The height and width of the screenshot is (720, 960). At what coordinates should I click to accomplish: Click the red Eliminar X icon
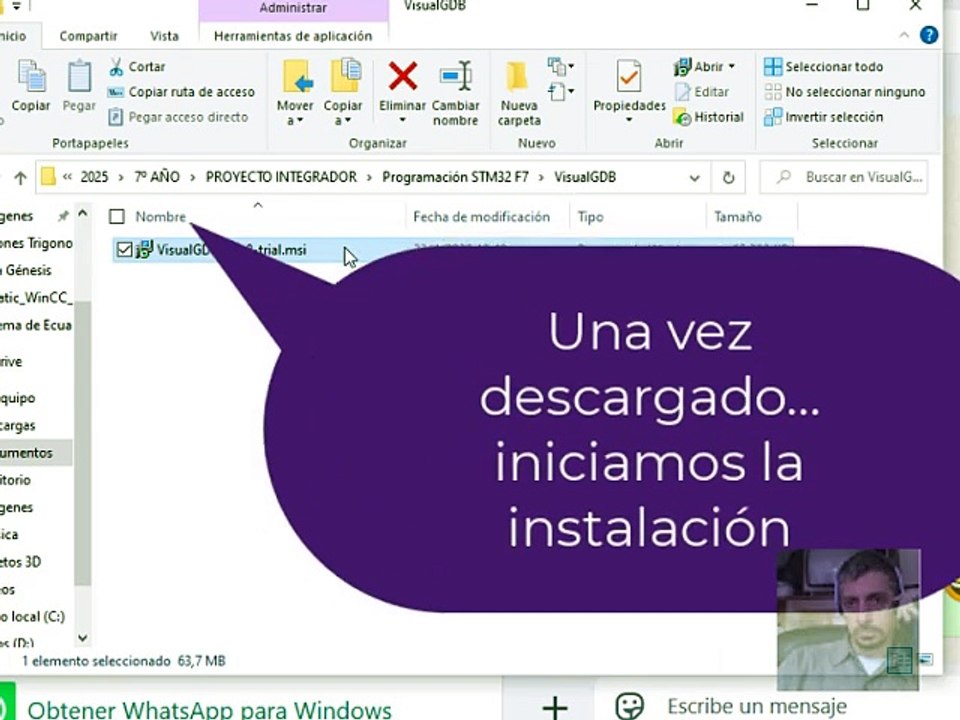[403, 76]
